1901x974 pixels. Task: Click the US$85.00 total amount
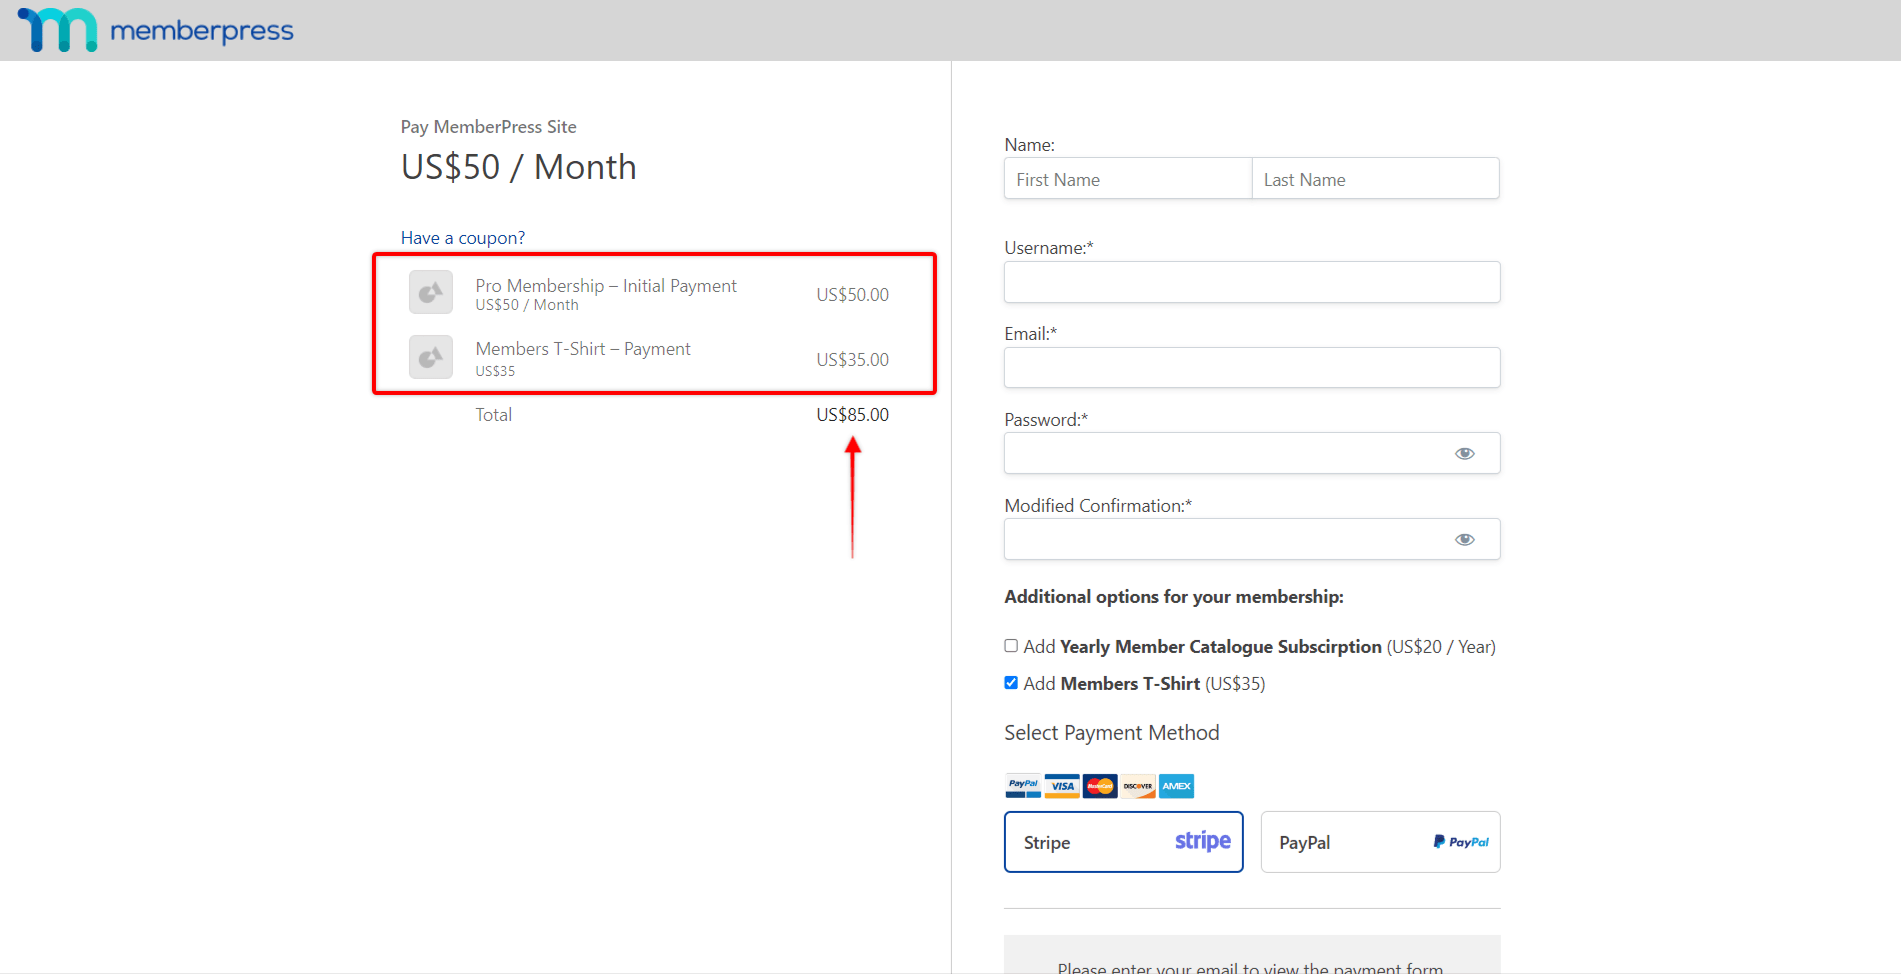click(x=852, y=415)
